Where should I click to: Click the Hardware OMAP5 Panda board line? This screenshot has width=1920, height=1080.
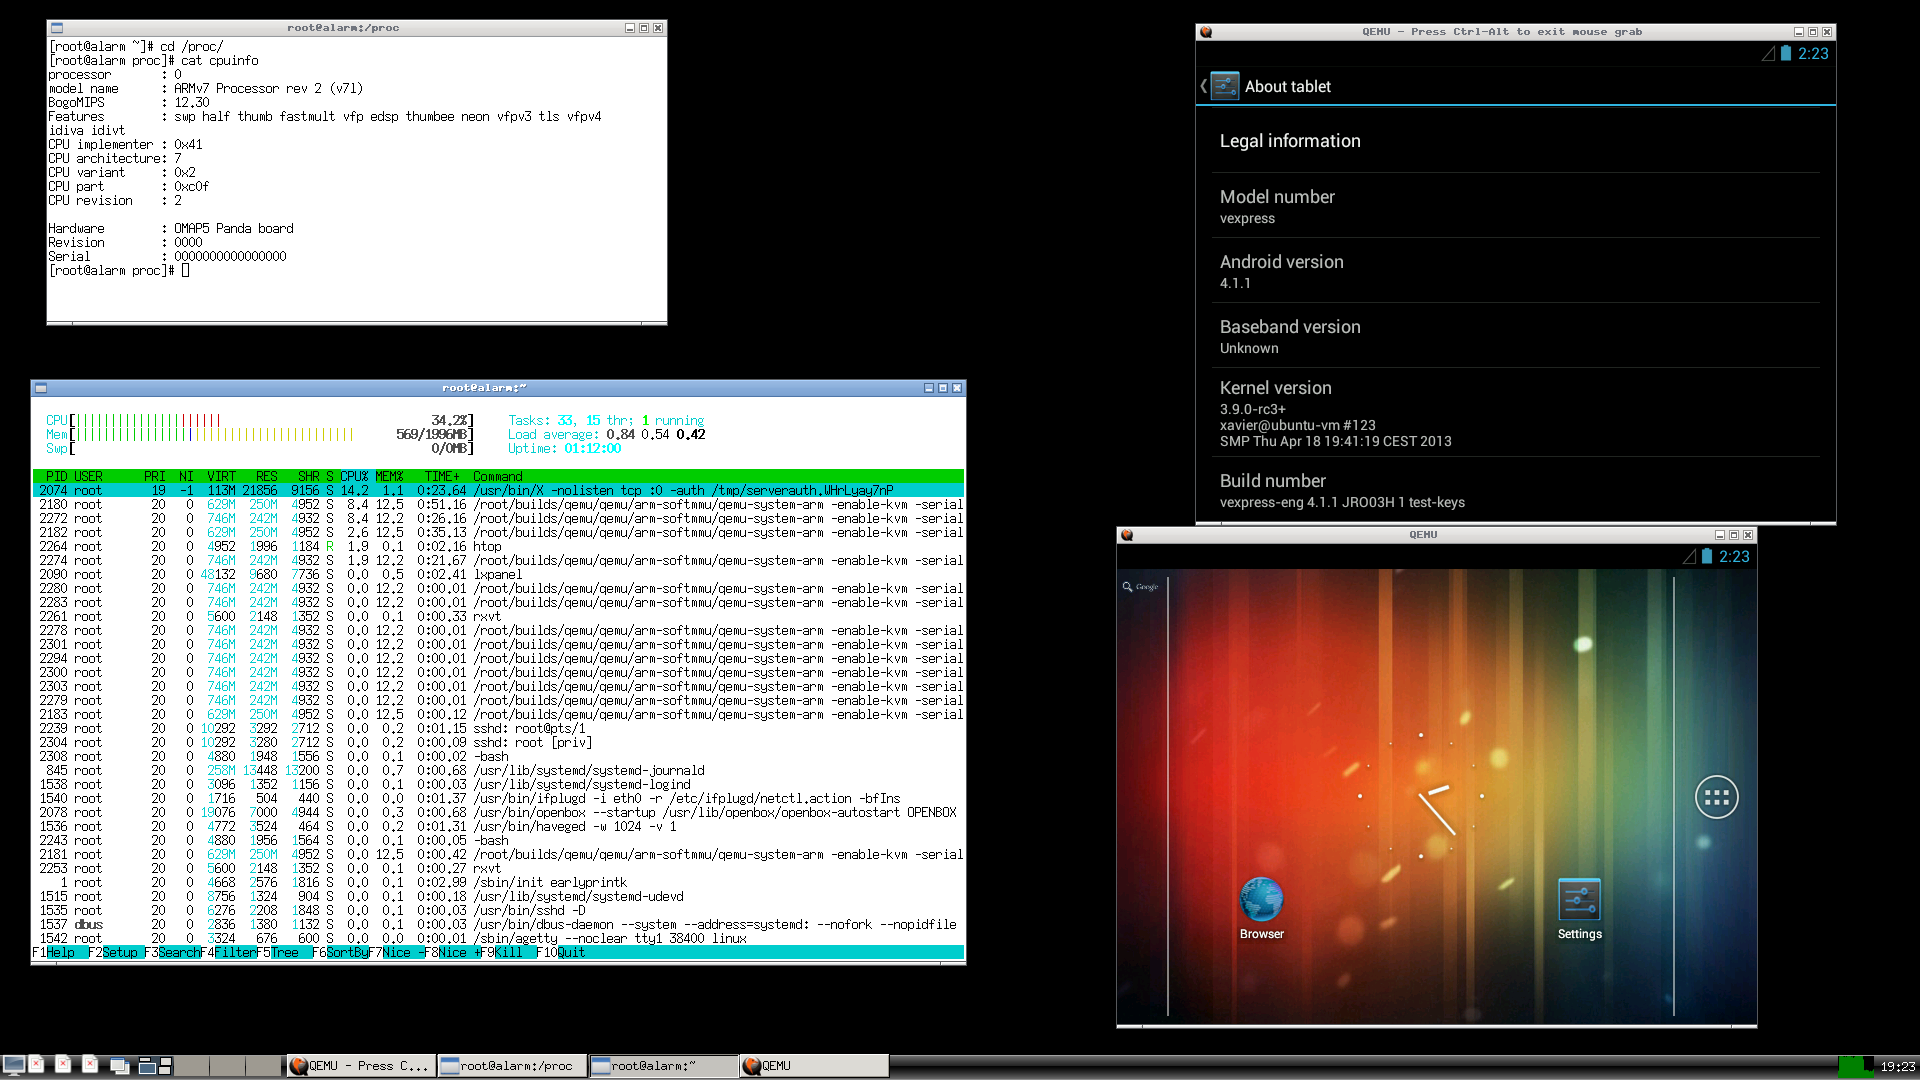[x=171, y=229]
